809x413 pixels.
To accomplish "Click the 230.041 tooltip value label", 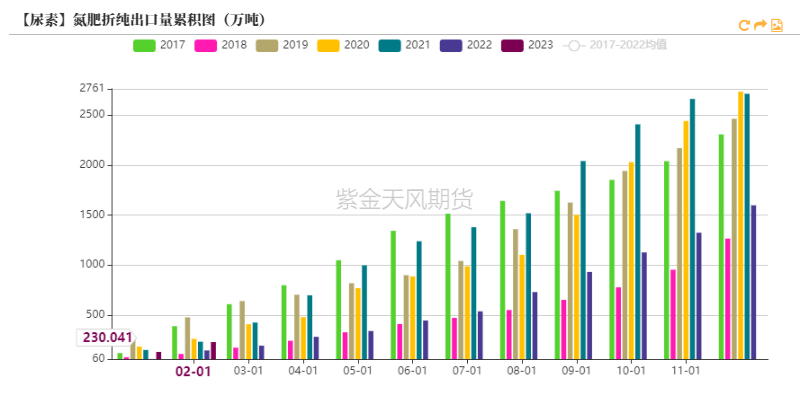I will click(107, 338).
